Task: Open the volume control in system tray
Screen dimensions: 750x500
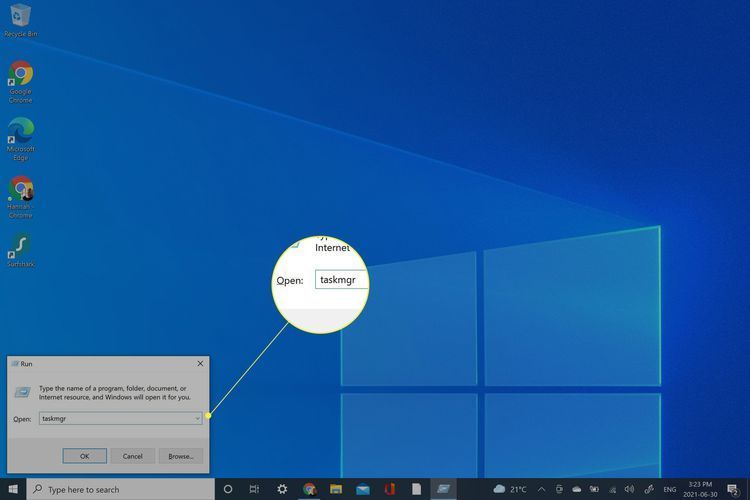Action: (632, 489)
